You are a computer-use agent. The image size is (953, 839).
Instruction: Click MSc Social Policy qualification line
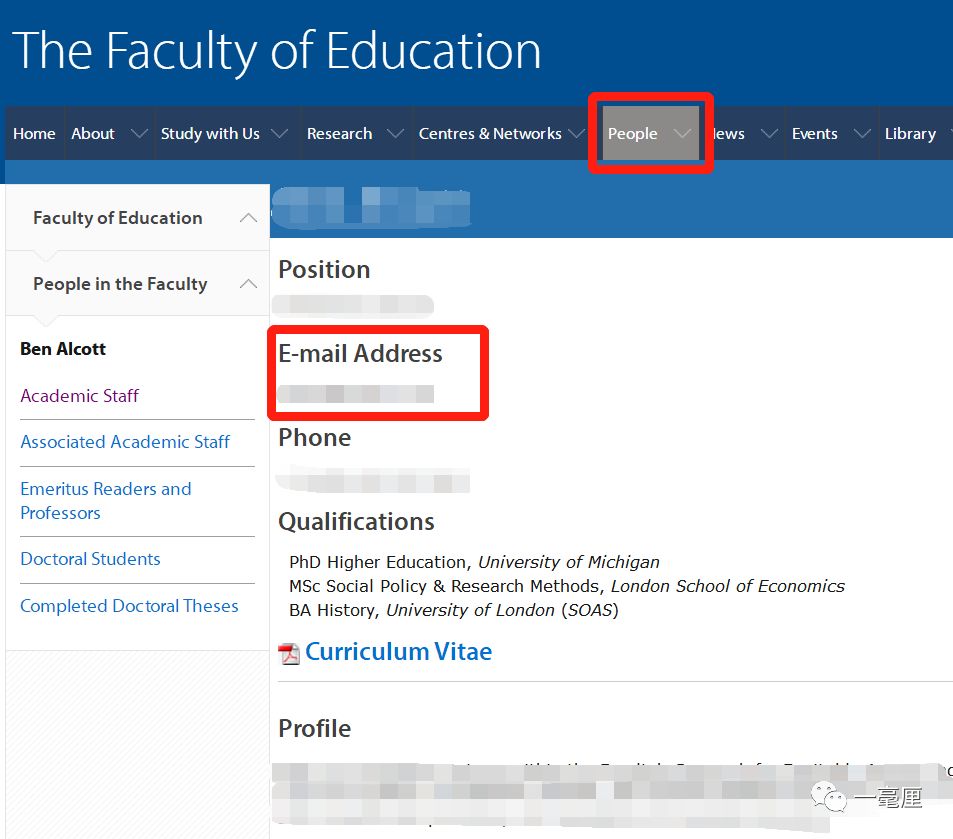pos(566,586)
